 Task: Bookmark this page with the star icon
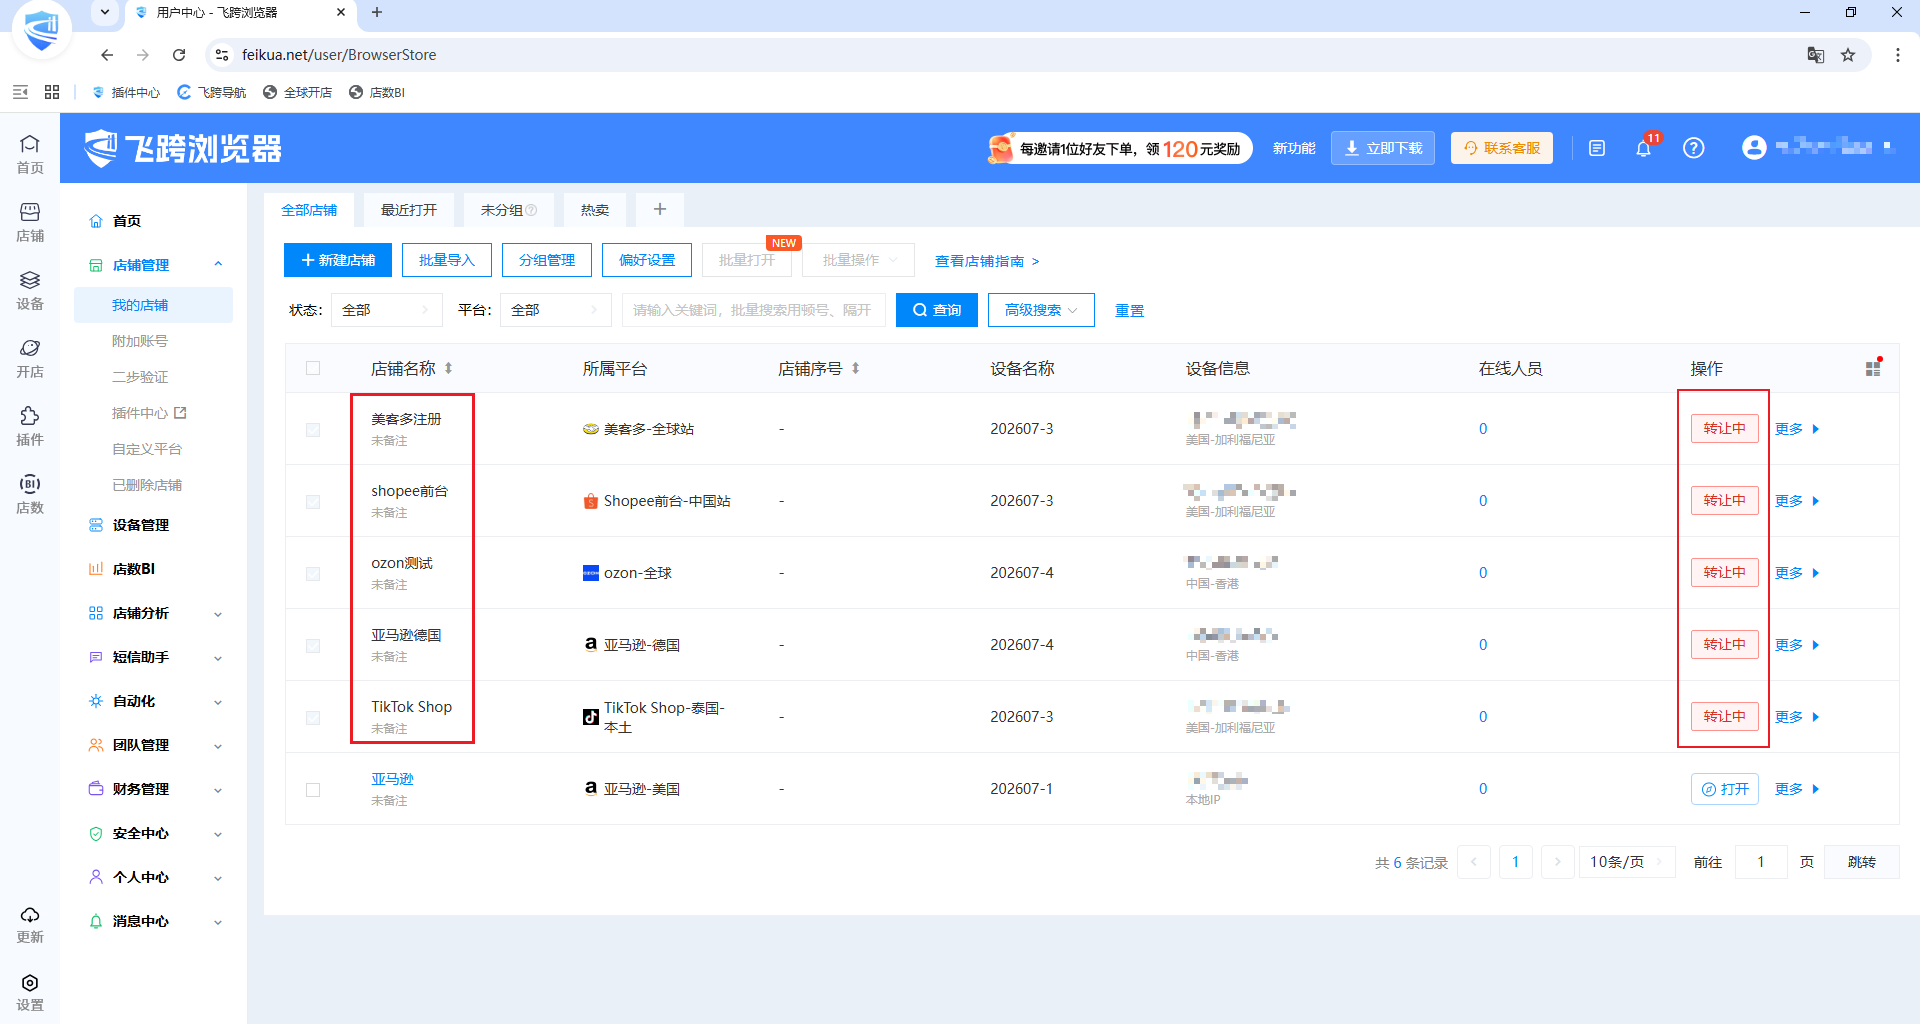[x=1848, y=55]
